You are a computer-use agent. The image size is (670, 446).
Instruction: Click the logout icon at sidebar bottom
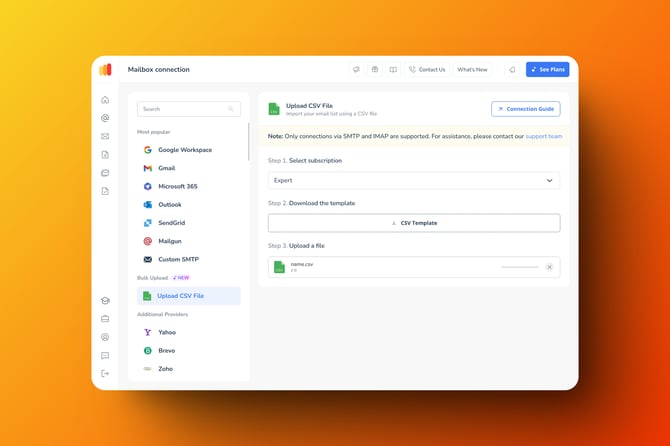click(x=105, y=373)
